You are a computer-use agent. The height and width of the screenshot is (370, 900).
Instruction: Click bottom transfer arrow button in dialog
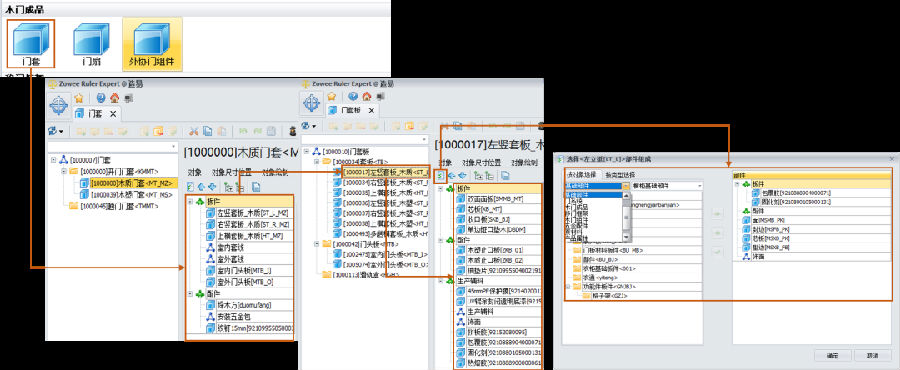(717, 251)
